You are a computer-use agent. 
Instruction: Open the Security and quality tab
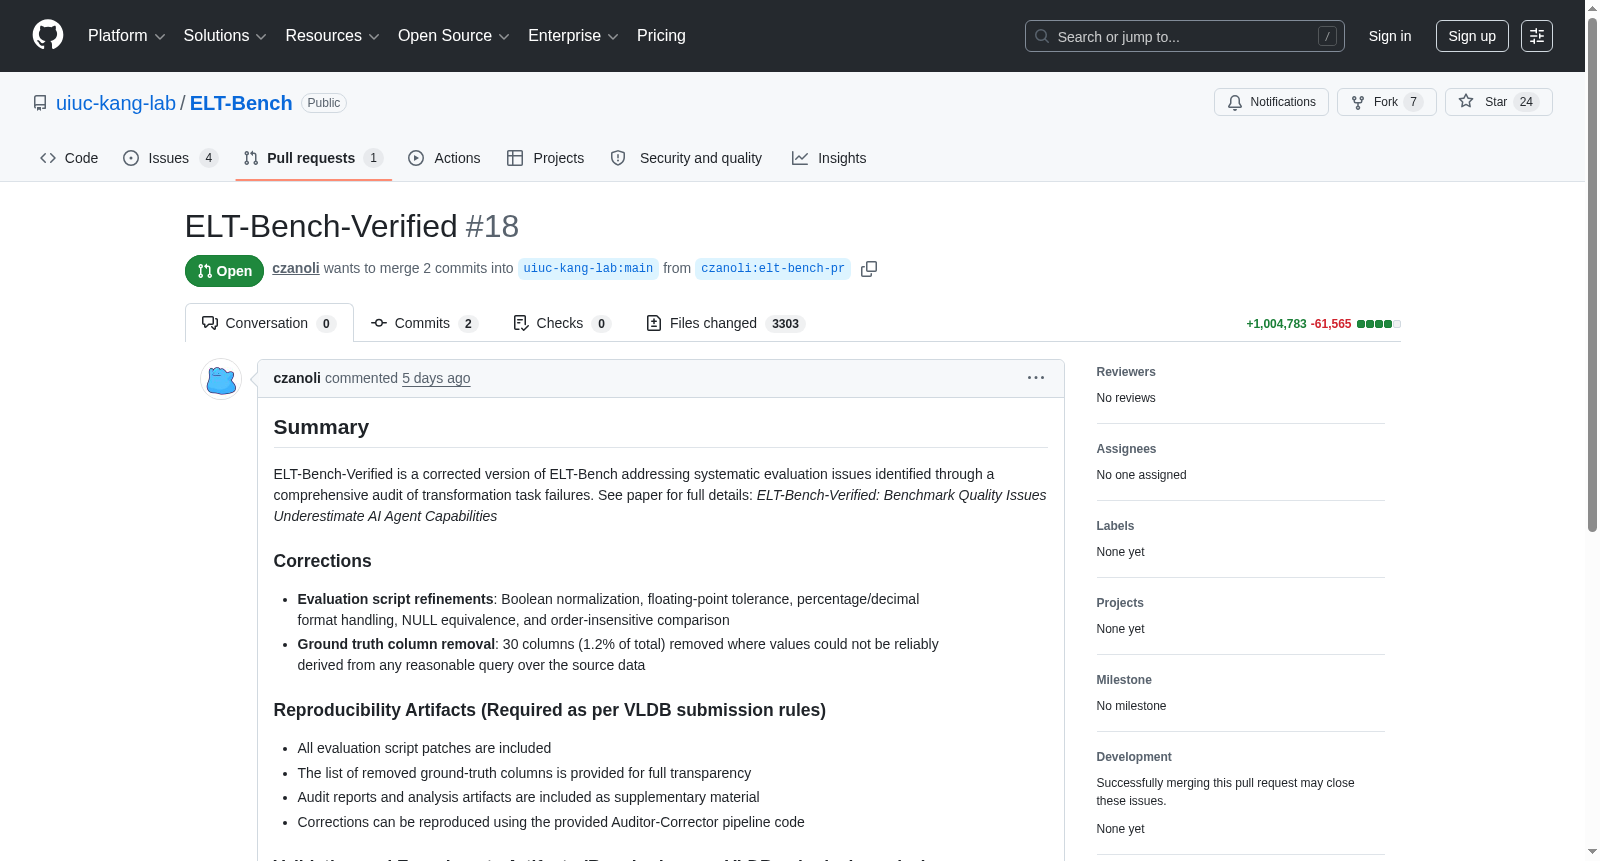point(687,158)
